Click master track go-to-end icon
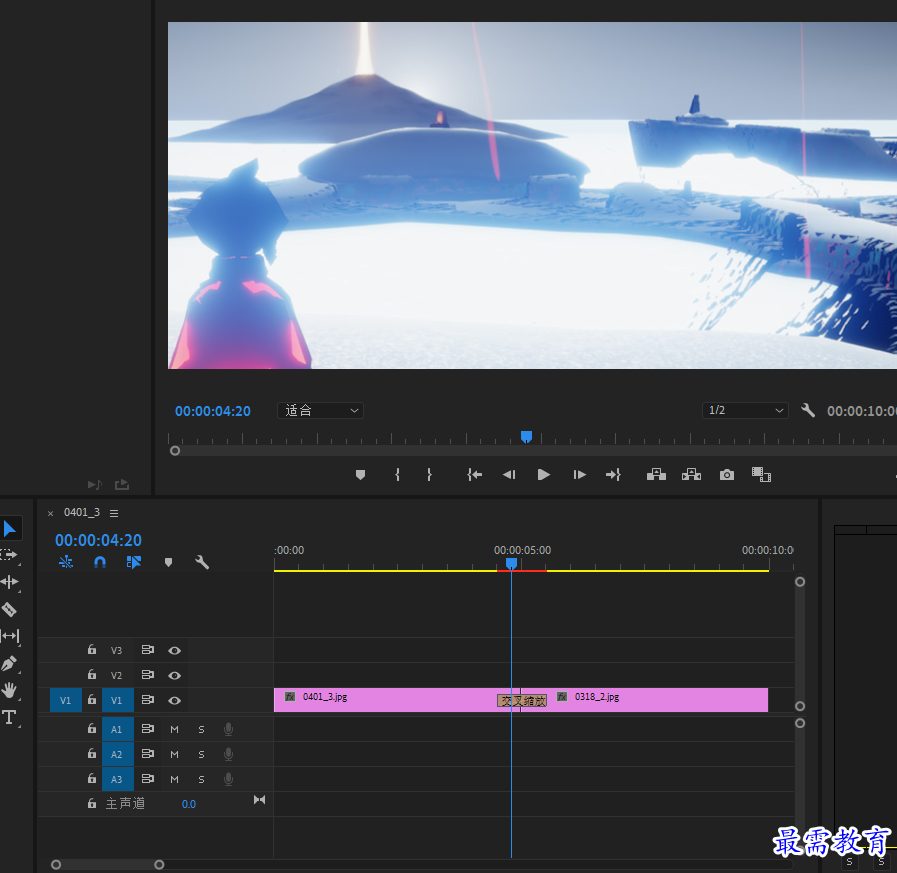Viewport: 897px width, 873px height. (x=259, y=800)
